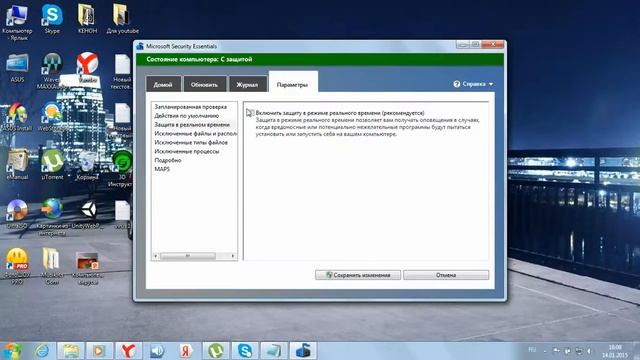Open the Корзина recycle bin
Image resolution: width=640 pixels, height=360 pixels.
[87, 165]
